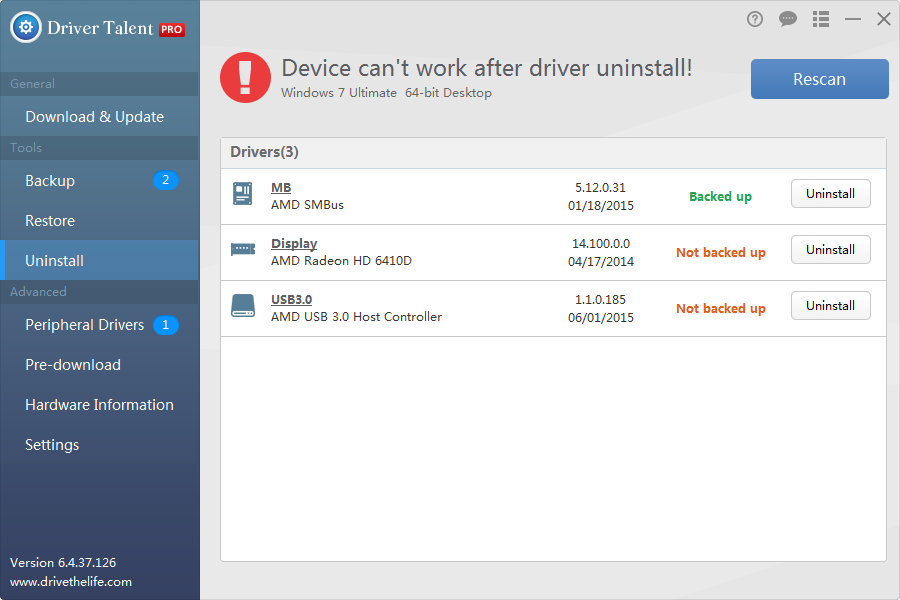This screenshot has height=600, width=900.
Task: Click 'AMD Radeon HD 6410D' device name
Action: pos(342,261)
